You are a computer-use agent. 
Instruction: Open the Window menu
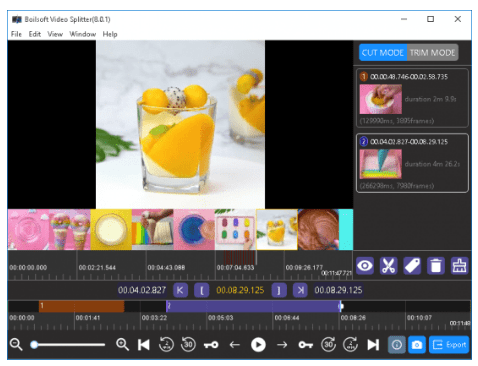pyautogui.click(x=83, y=34)
